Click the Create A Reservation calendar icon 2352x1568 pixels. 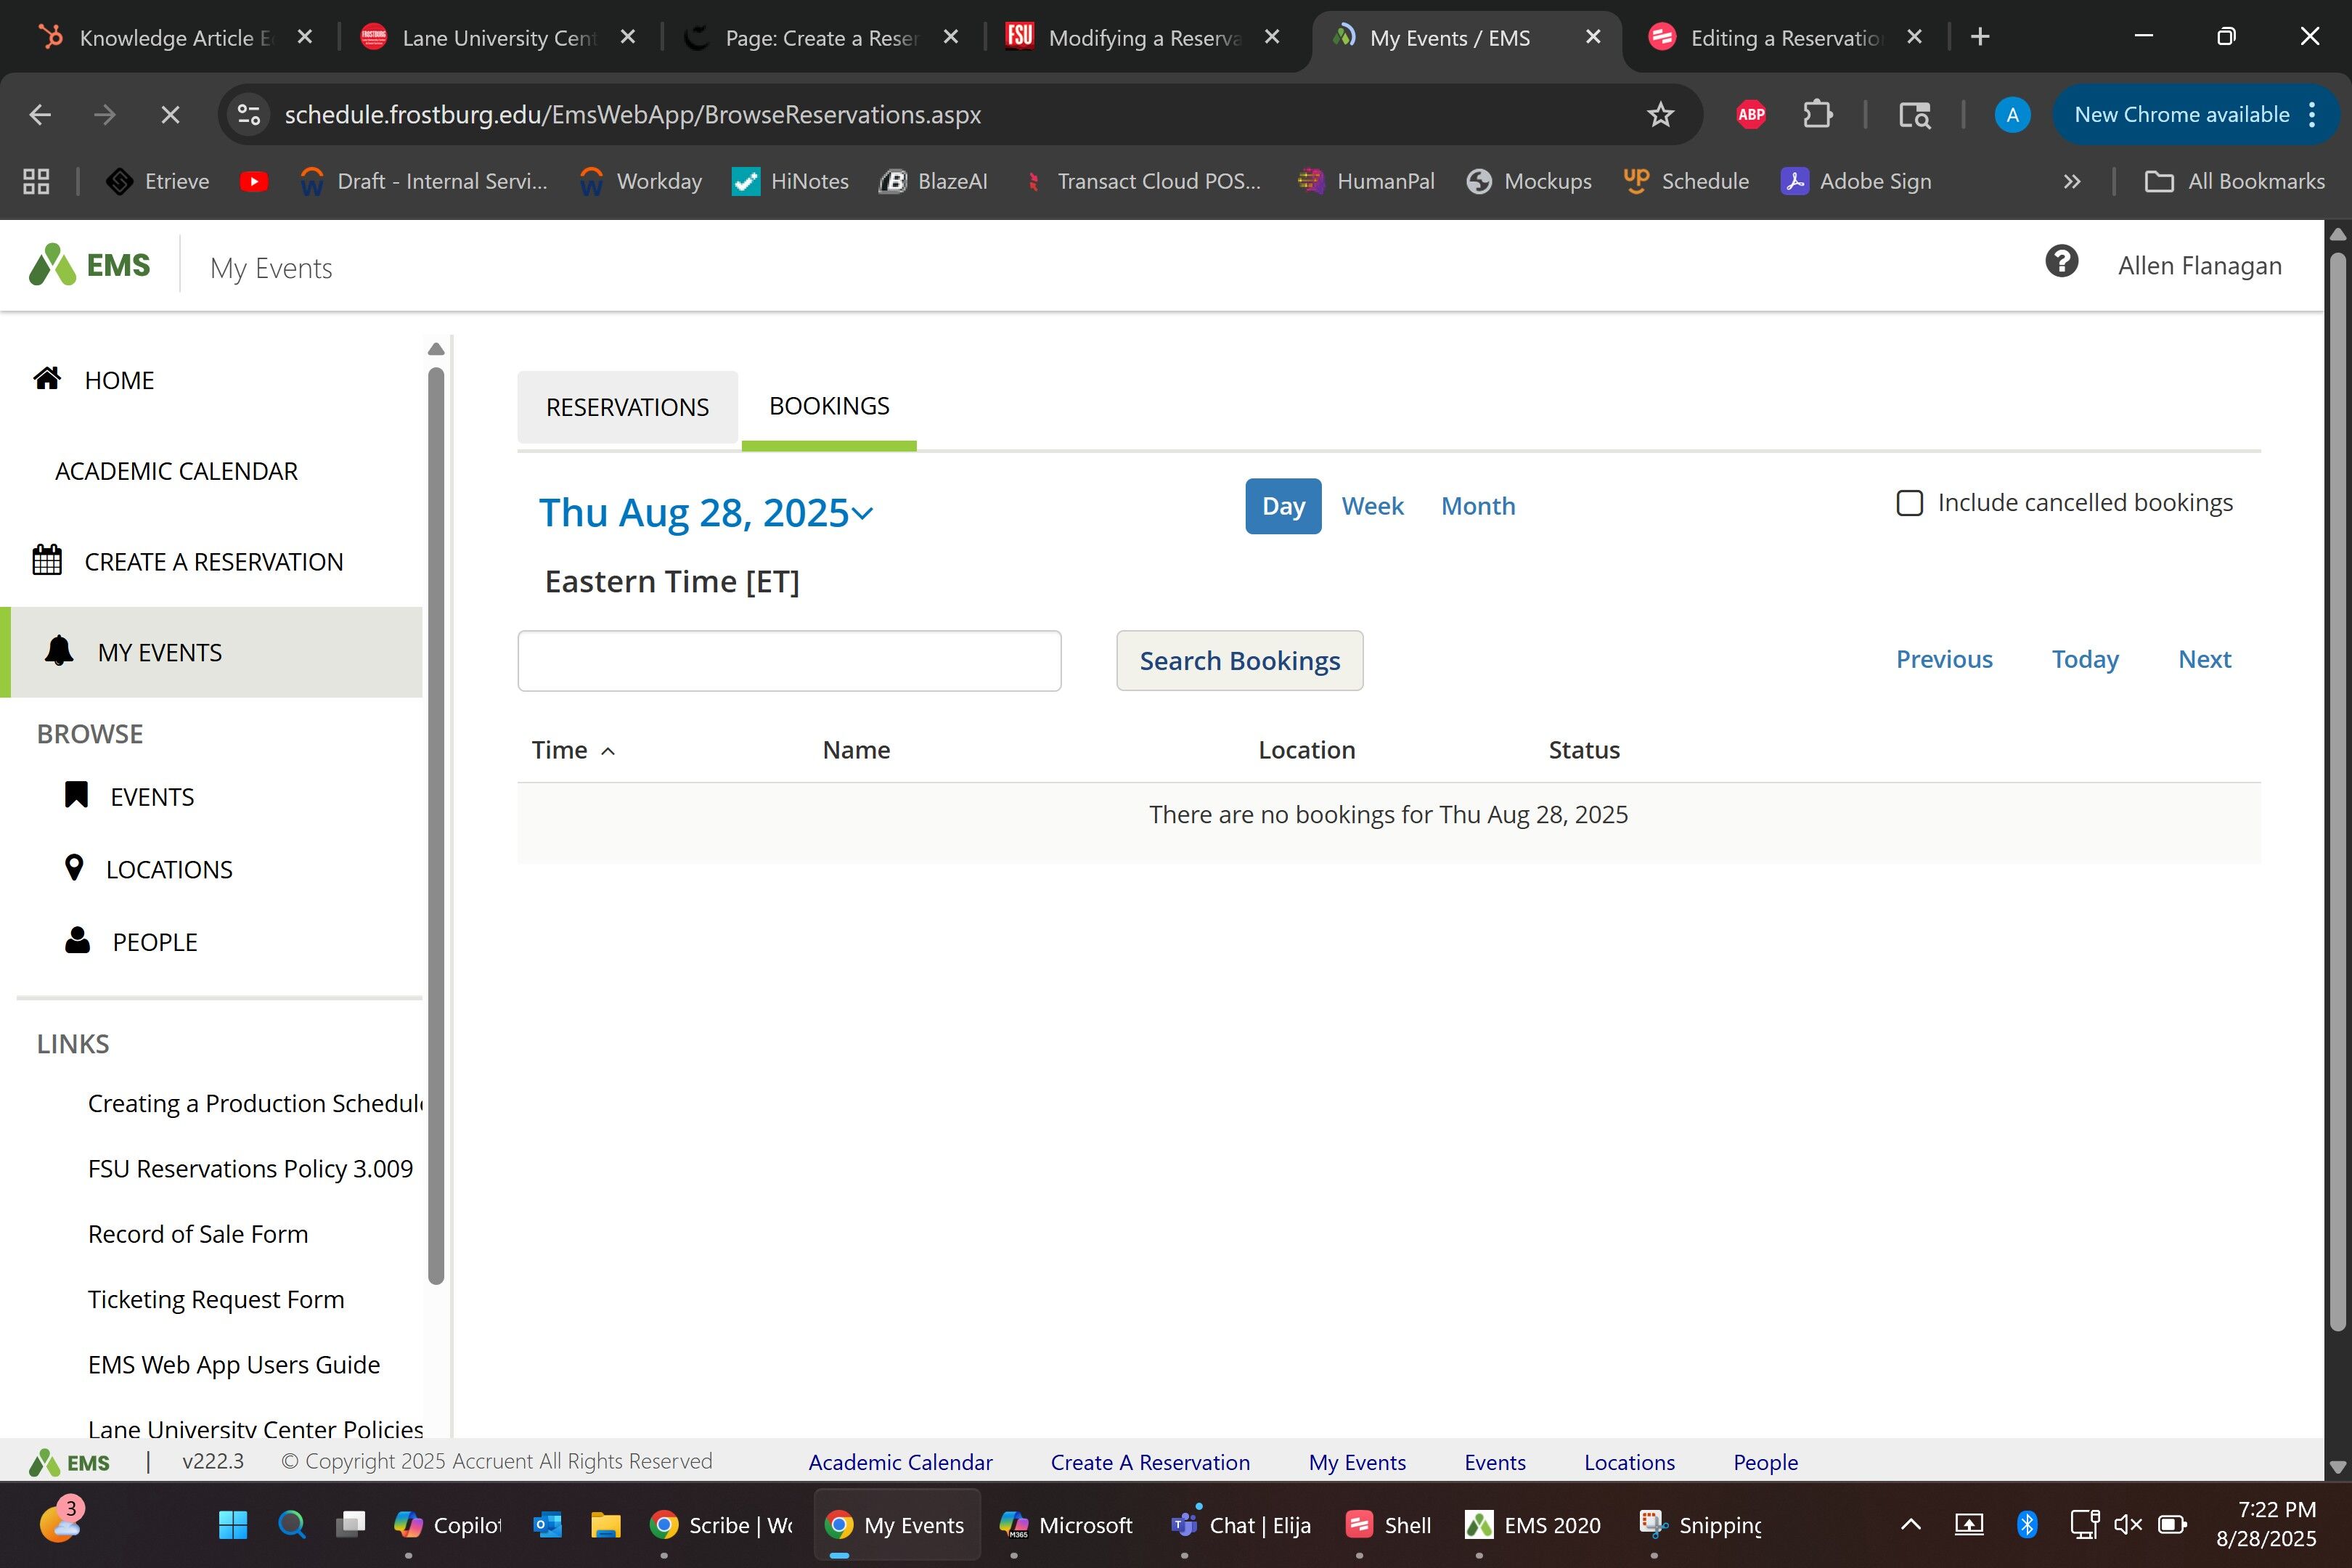47,560
